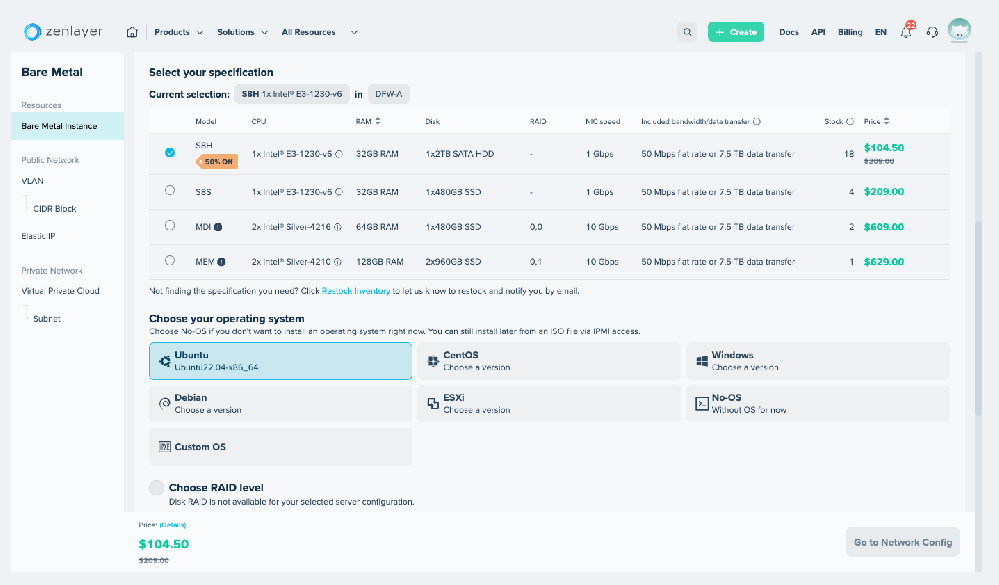Open the user avatar menu

click(959, 31)
